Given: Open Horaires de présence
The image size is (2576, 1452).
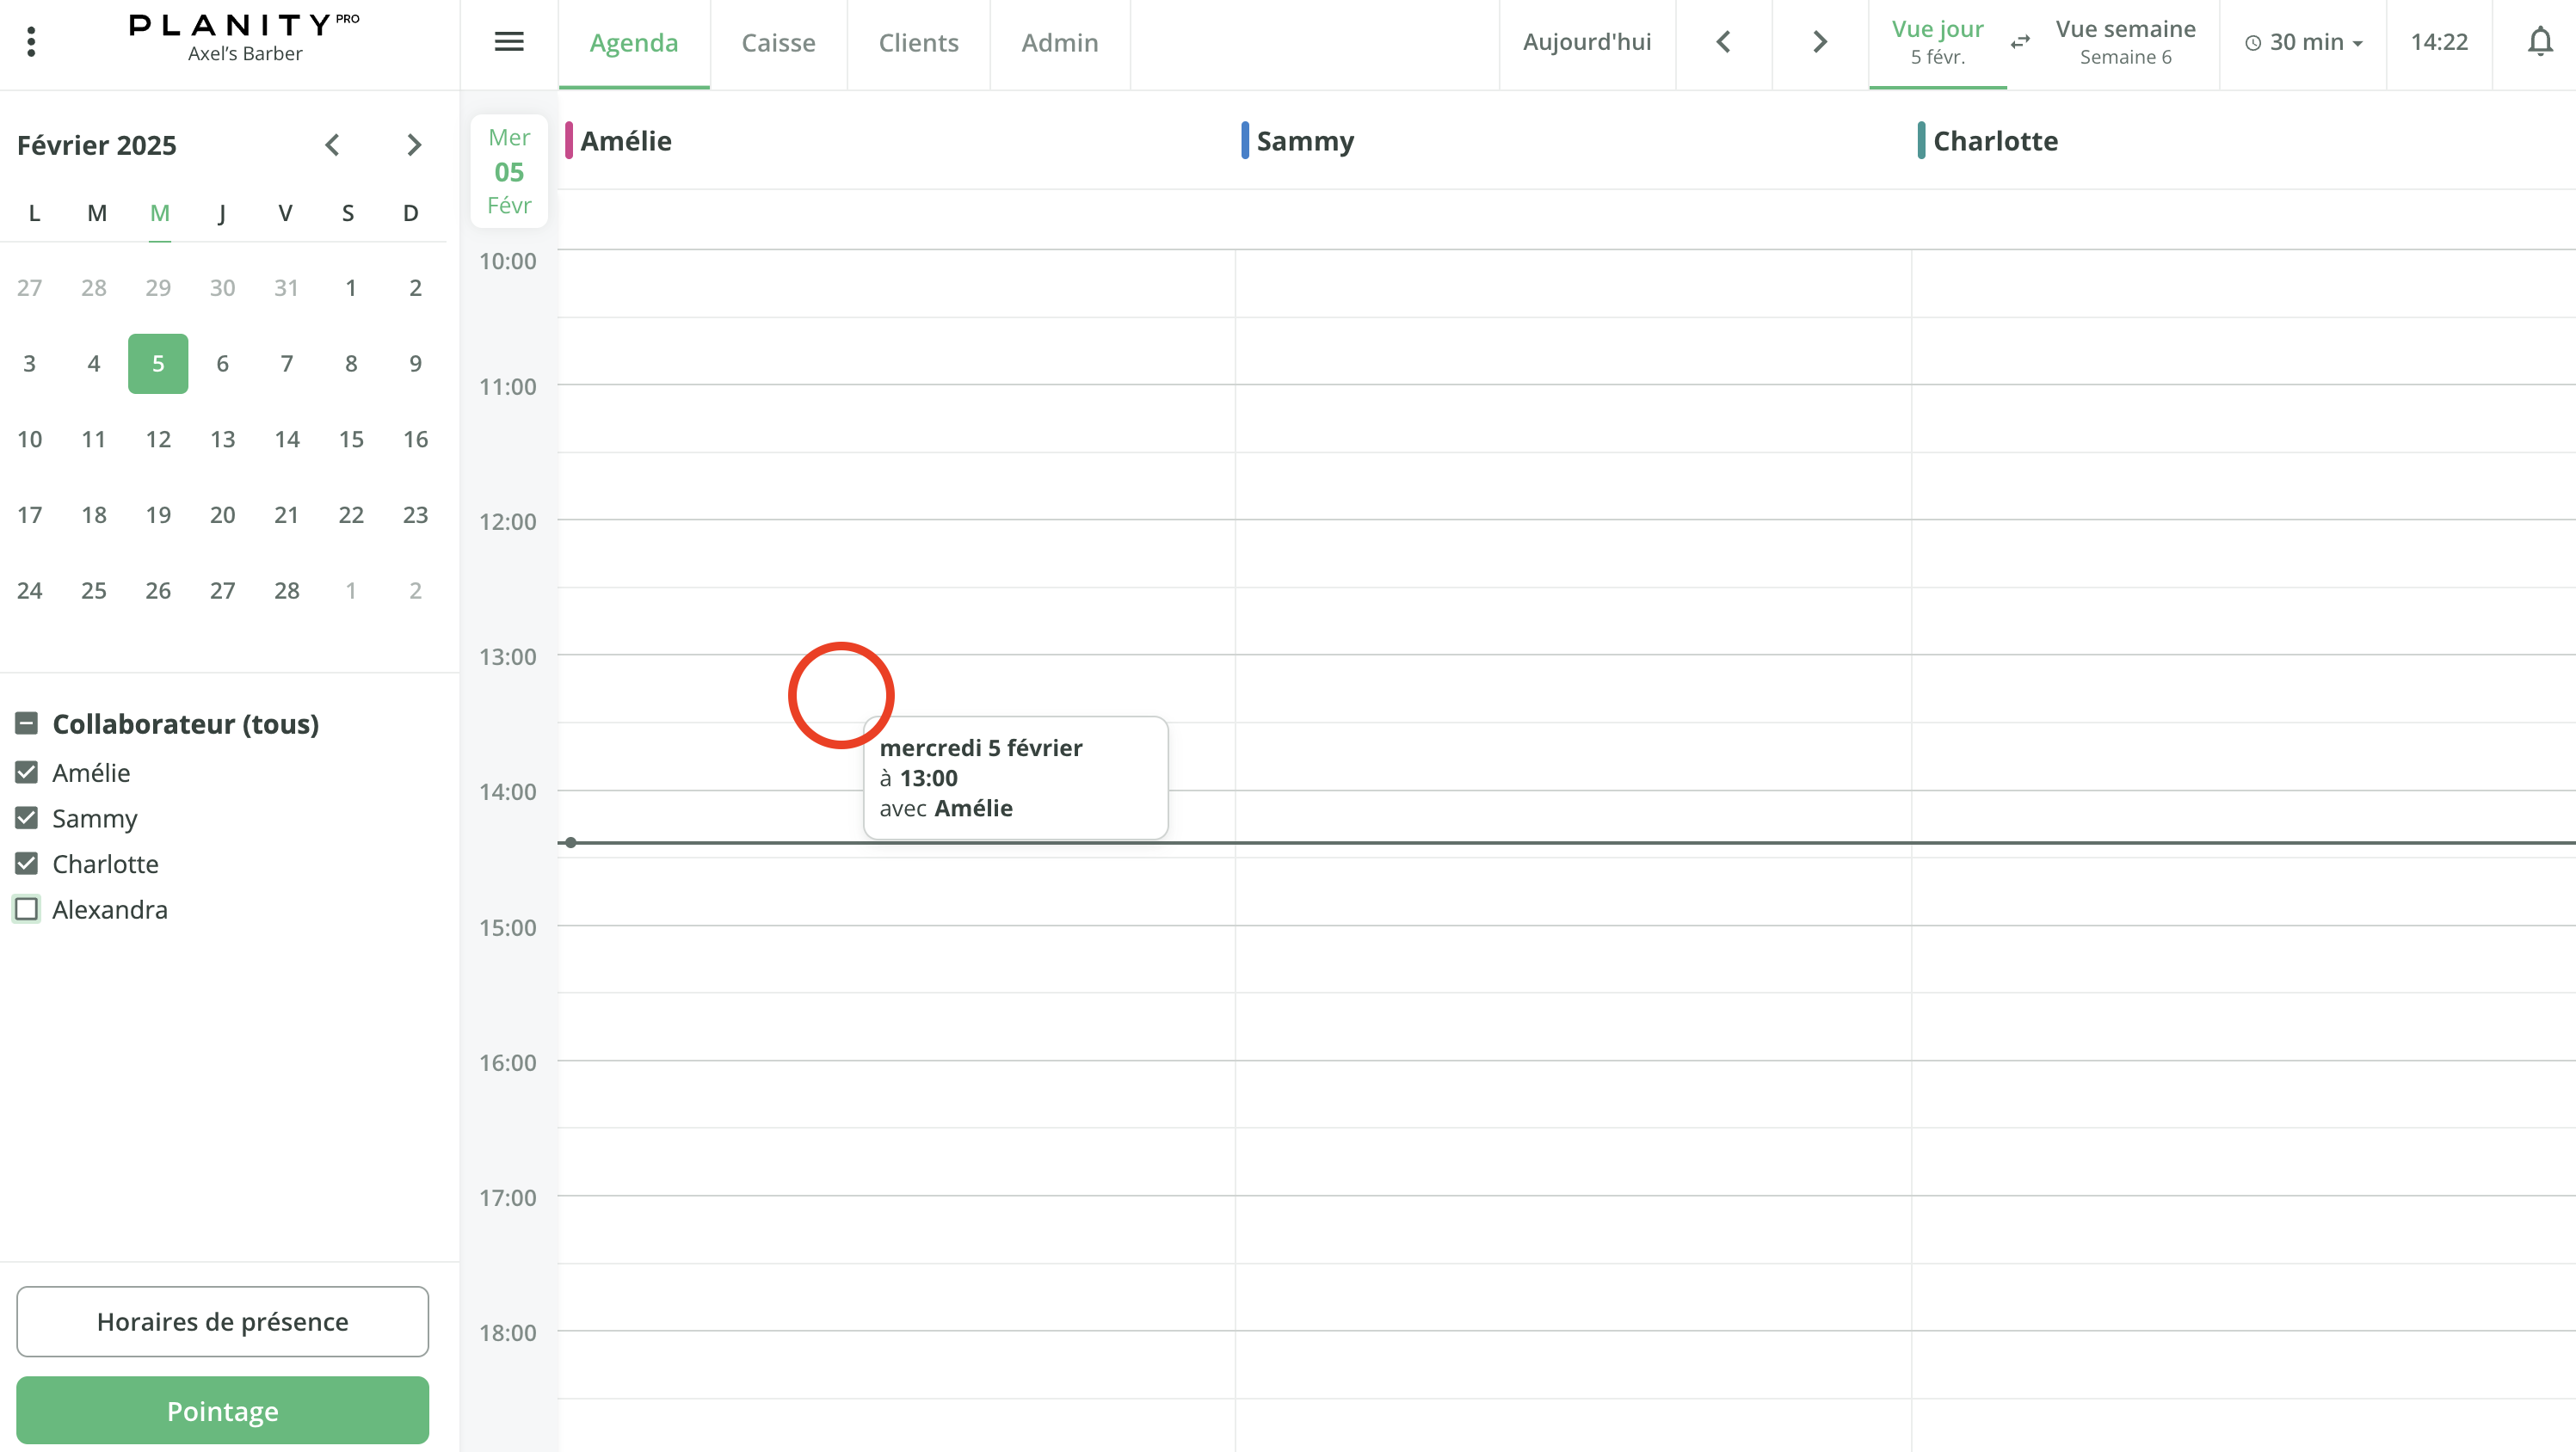Looking at the screenshot, I should point(222,1321).
